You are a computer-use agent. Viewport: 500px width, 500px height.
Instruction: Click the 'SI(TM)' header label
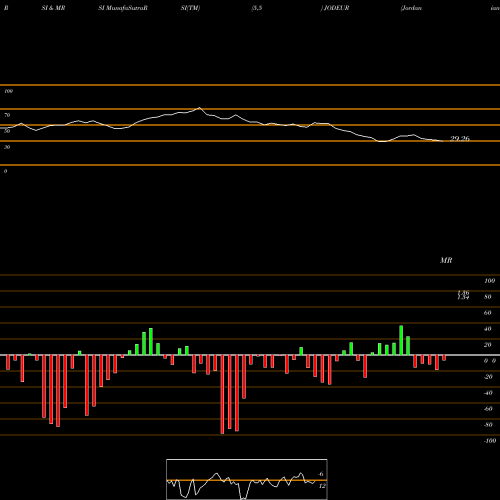click(190, 8)
